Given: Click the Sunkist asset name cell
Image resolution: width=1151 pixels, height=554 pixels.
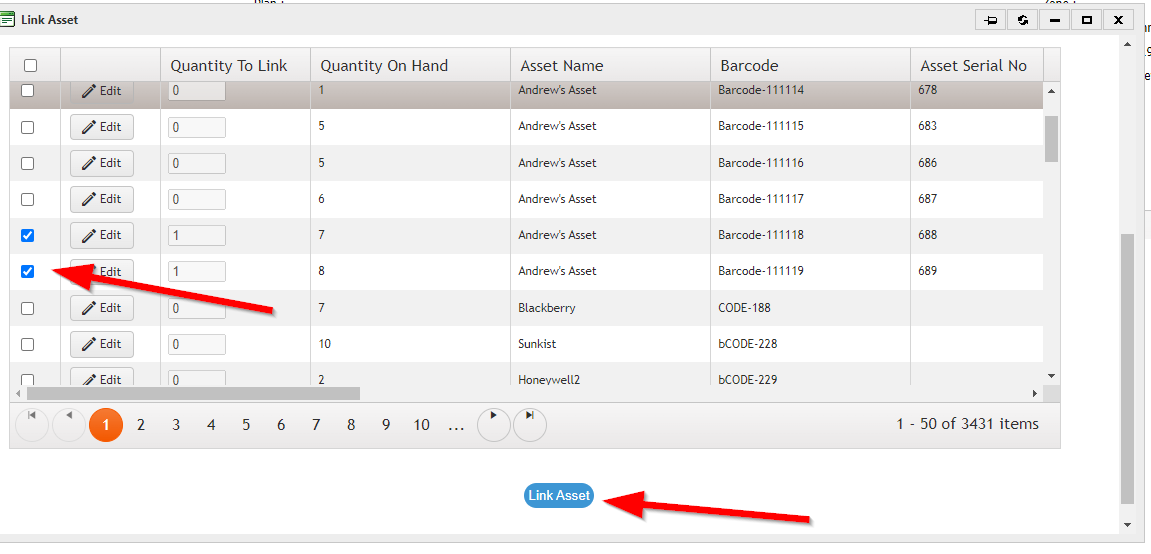Looking at the screenshot, I should coord(611,344).
